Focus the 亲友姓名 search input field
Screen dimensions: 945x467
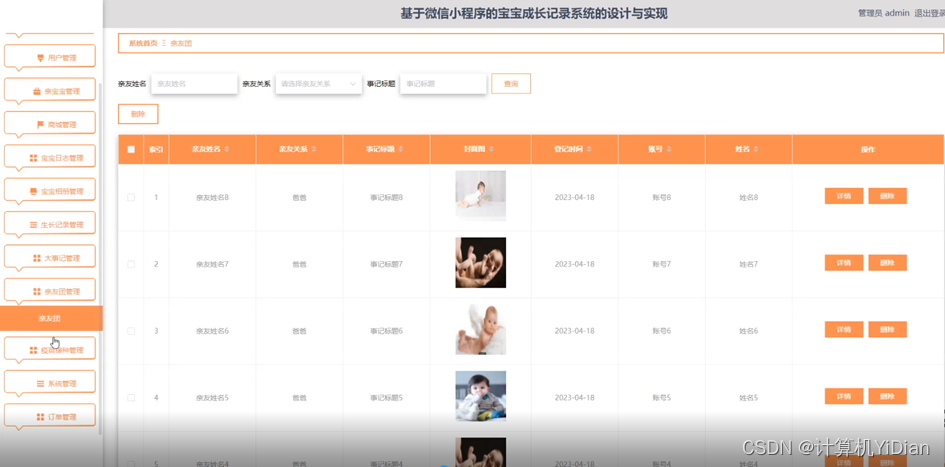[194, 84]
